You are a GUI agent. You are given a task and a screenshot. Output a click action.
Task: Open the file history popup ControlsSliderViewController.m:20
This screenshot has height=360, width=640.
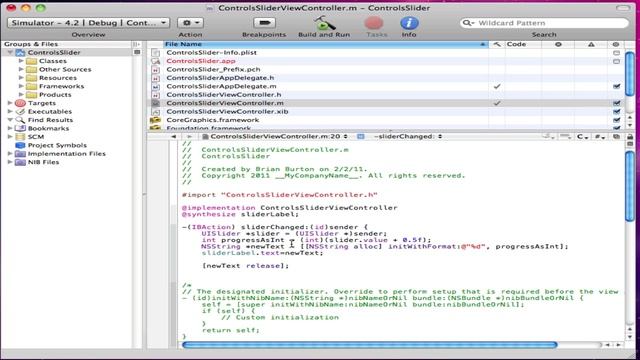(275, 136)
